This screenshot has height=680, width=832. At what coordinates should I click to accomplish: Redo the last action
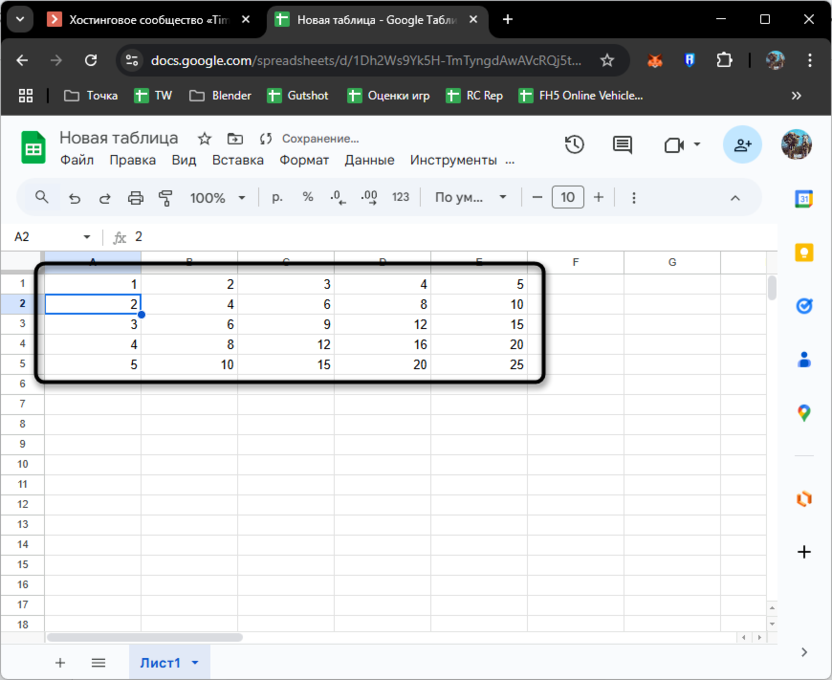[105, 198]
